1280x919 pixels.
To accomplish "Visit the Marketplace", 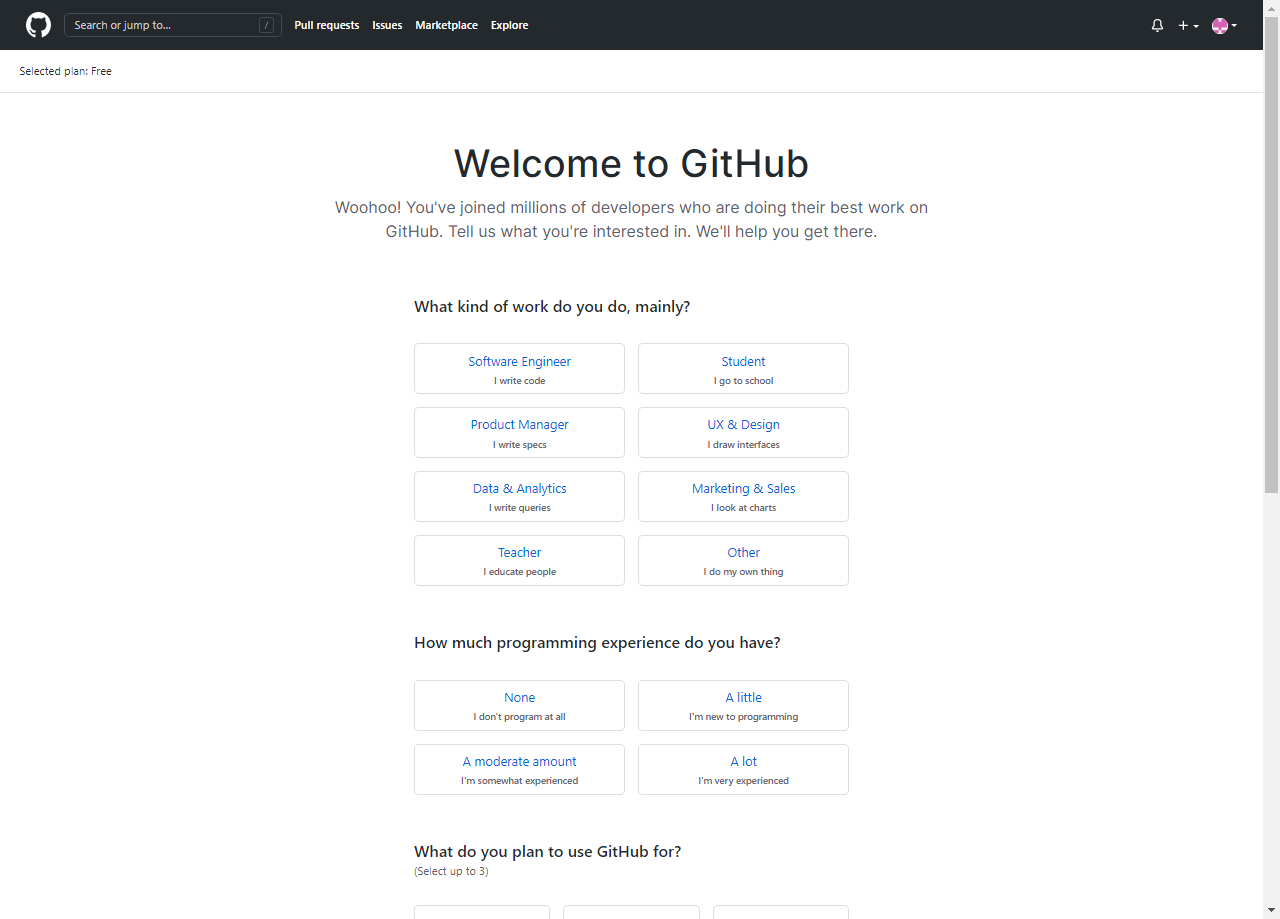I will click(446, 25).
